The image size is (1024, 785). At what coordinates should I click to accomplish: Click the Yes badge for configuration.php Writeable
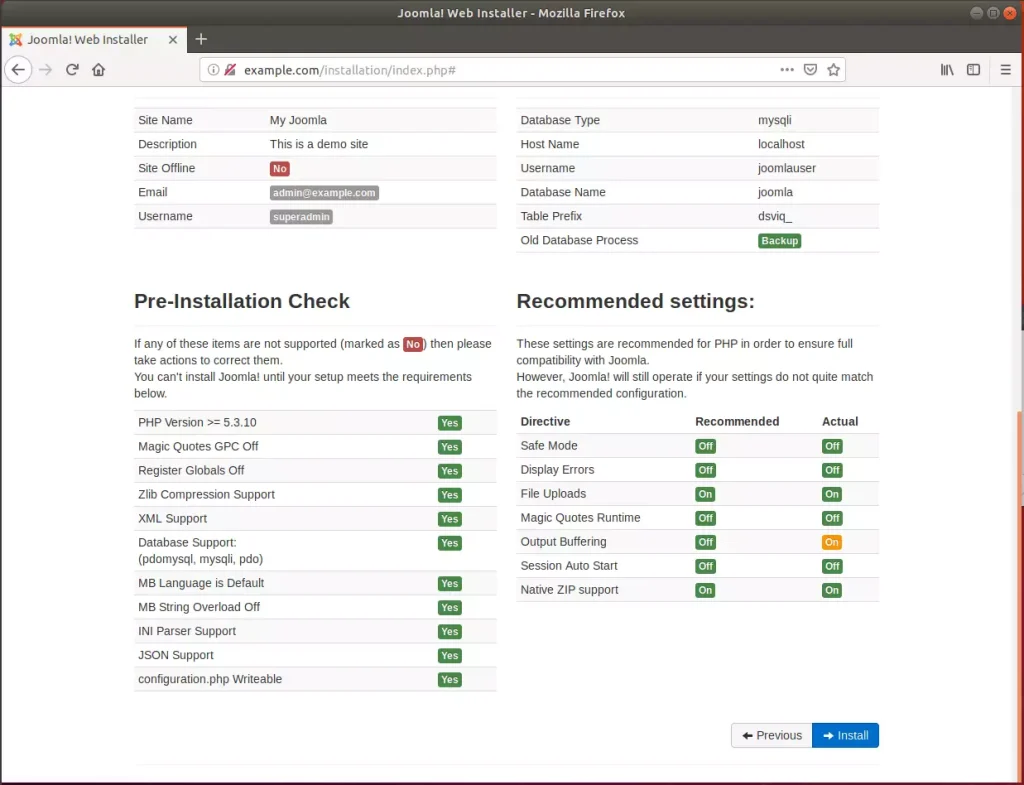click(x=449, y=680)
